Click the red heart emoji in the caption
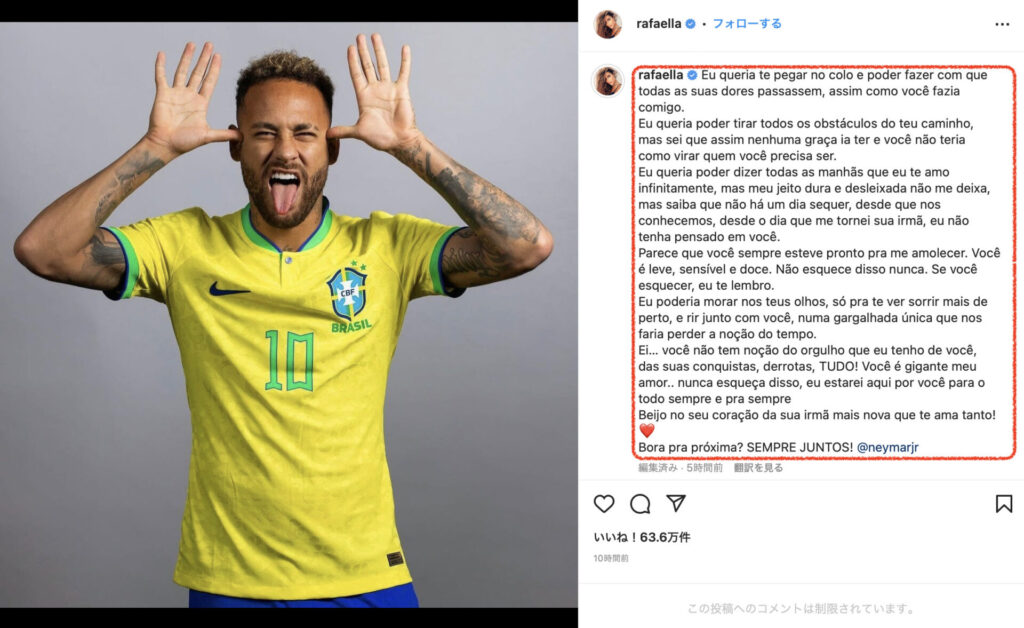Viewport: 1024px width, 628px height. (x=647, y=431)
